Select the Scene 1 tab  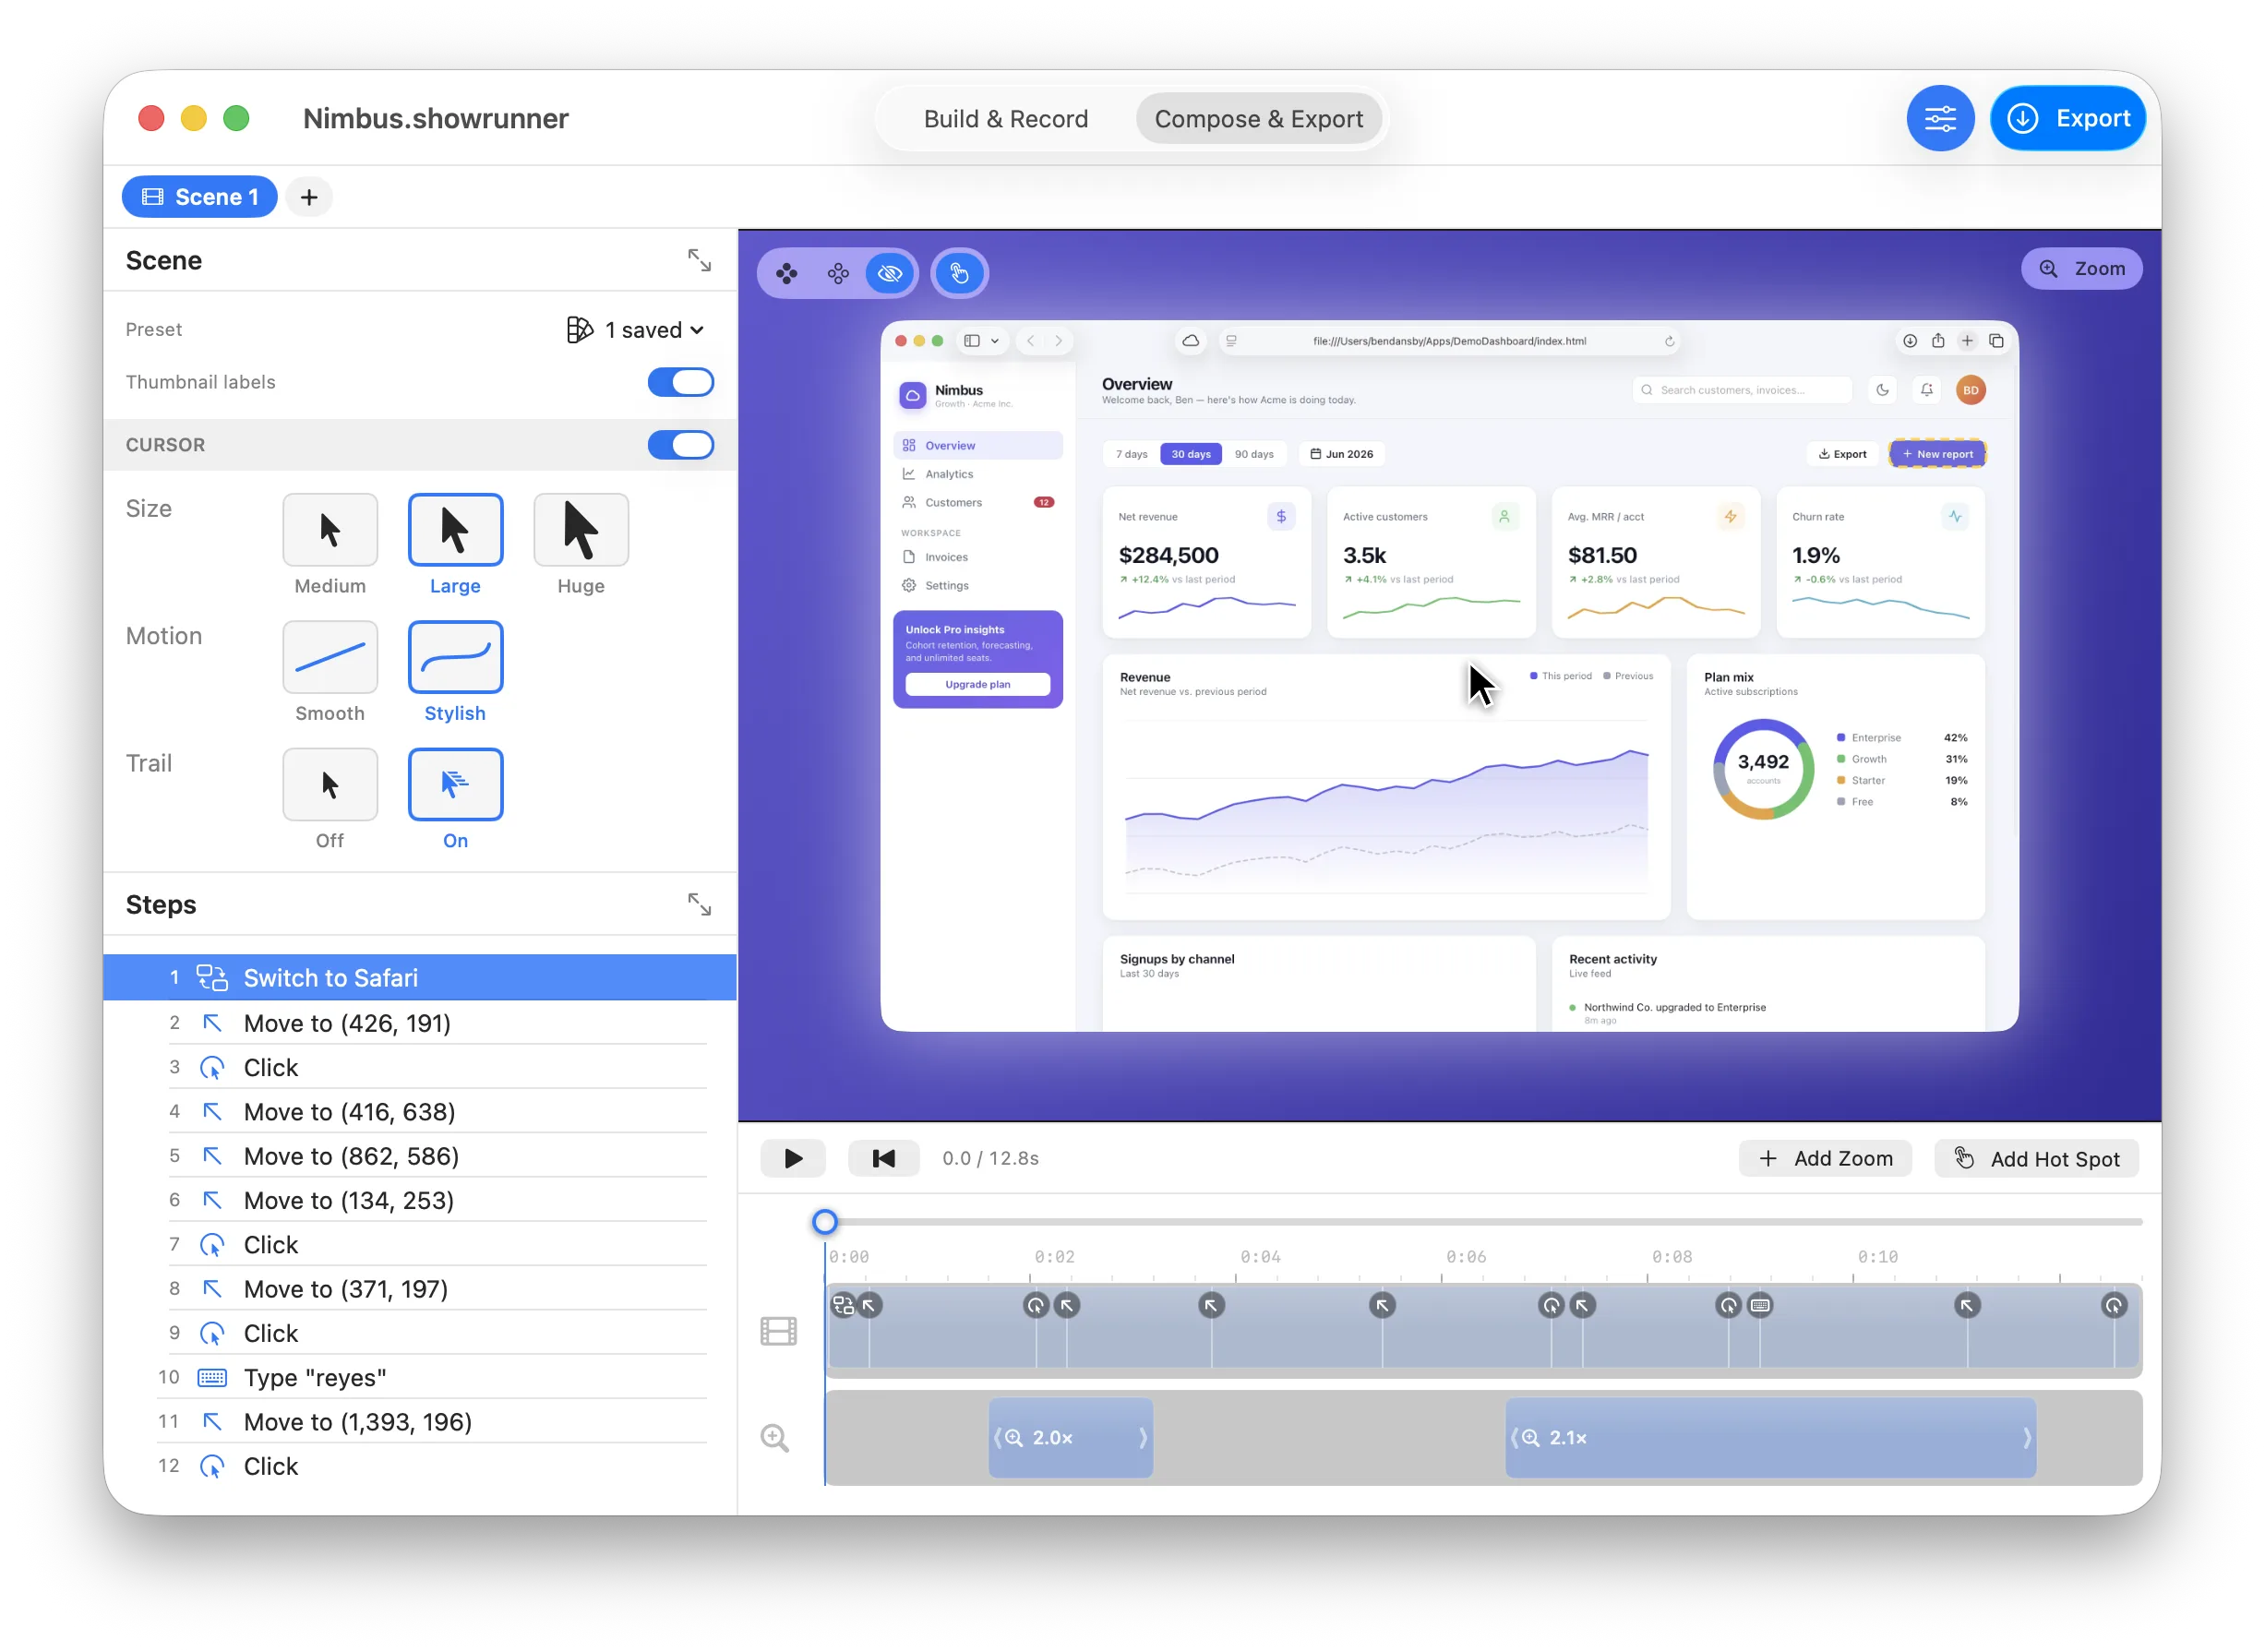(x=200, y=197)
